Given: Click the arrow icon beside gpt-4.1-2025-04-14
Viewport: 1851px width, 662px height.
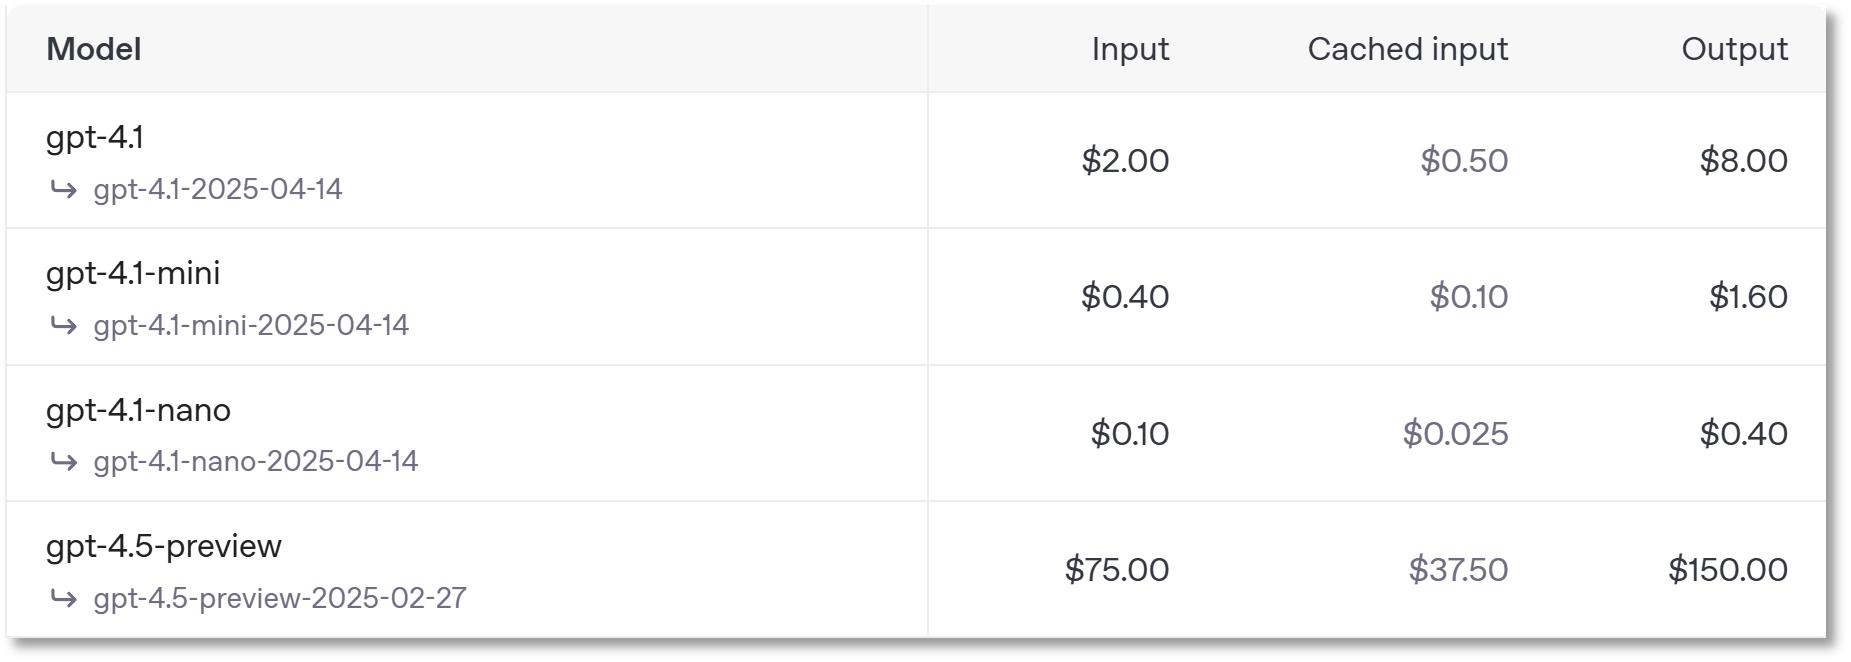Looking at the screenshot, I should point(64,189).
